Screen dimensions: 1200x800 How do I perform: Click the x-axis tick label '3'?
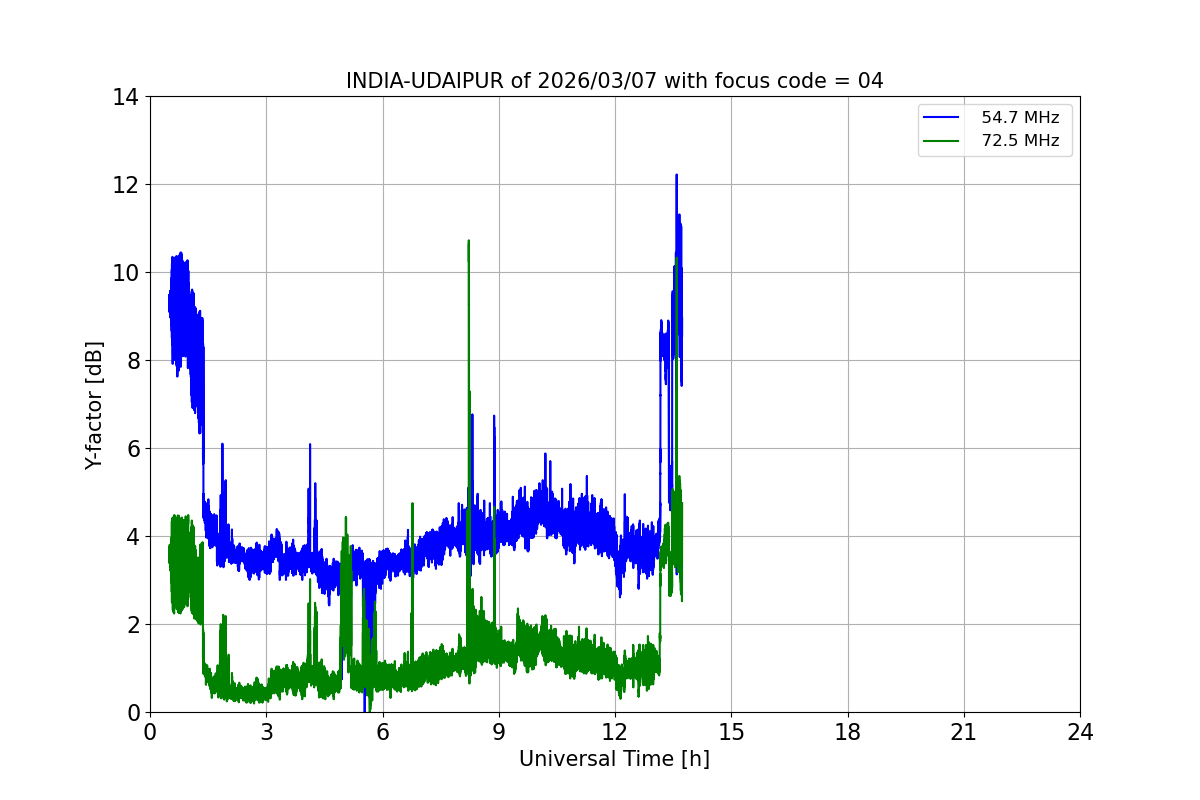coord(266,732)
